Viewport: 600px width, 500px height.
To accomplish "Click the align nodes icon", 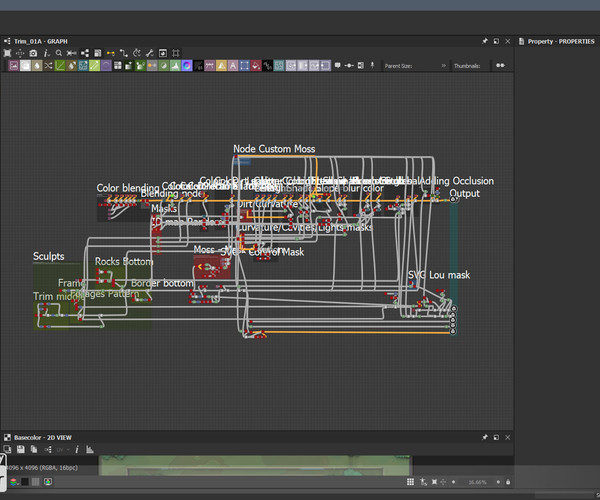I will pos(72,53).
